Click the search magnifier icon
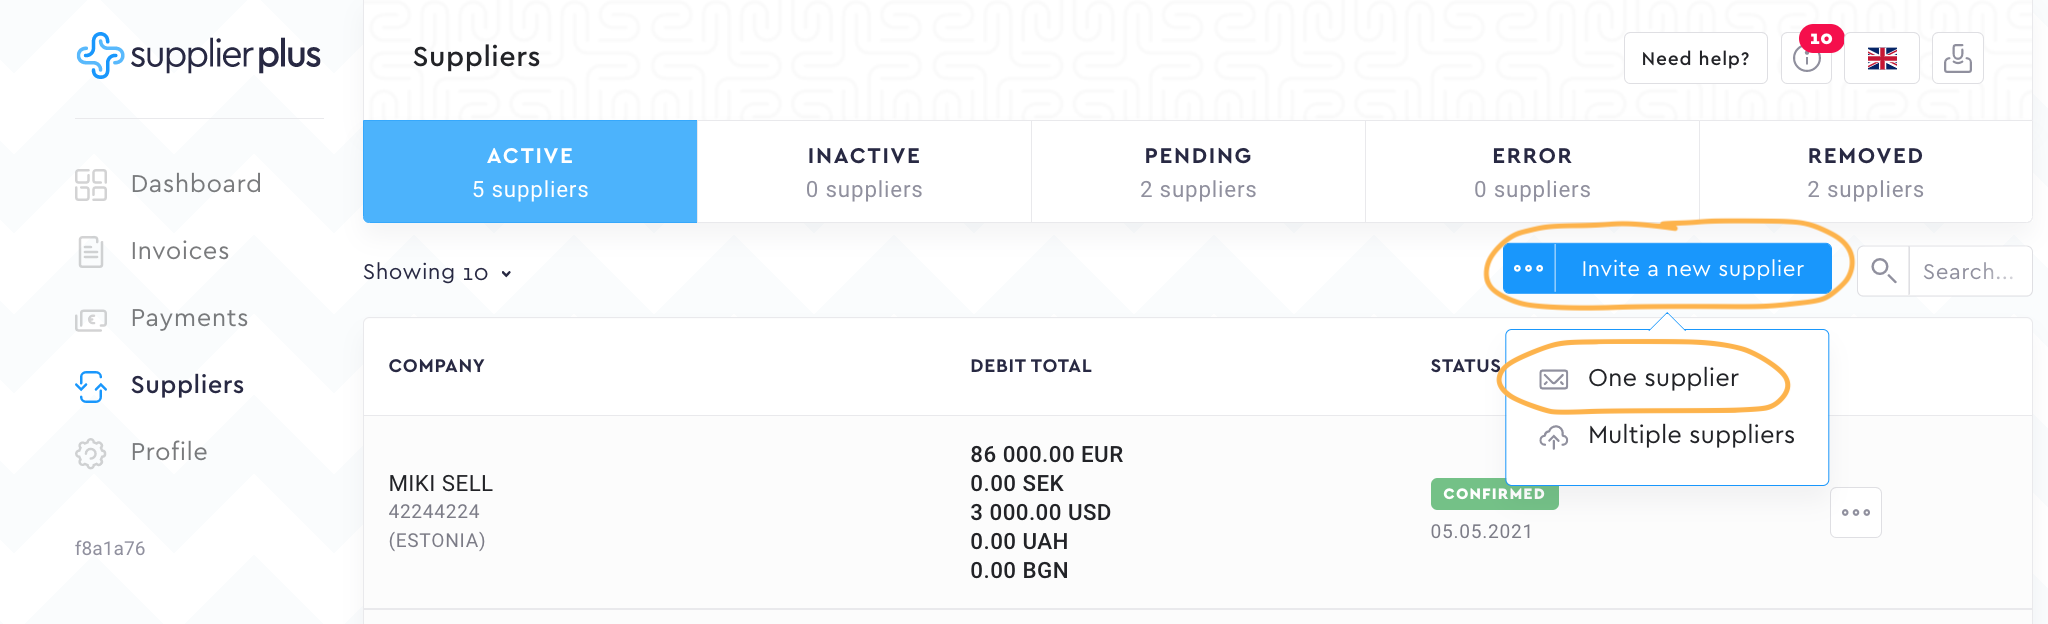Viewport: 2048px width, 624px height. pos(1883,271)
